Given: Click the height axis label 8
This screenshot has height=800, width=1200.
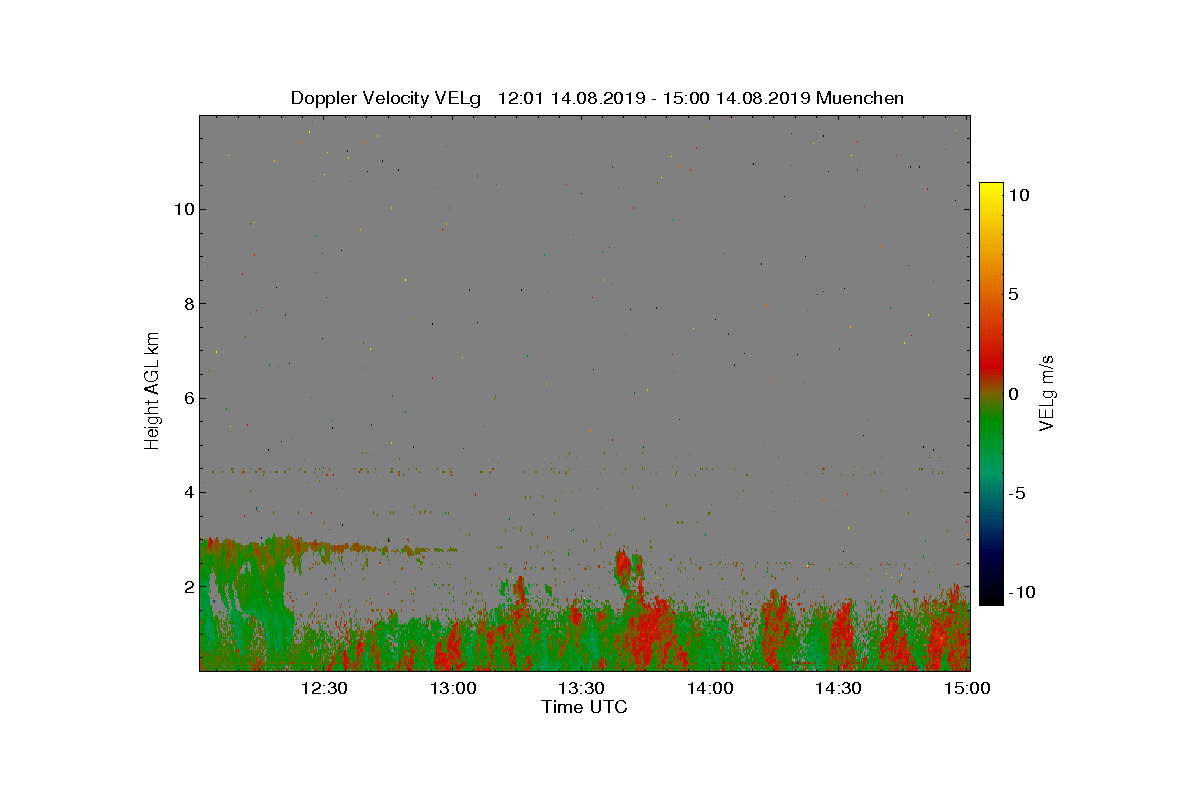Looking at the screenshot, I should coord(187,303).
